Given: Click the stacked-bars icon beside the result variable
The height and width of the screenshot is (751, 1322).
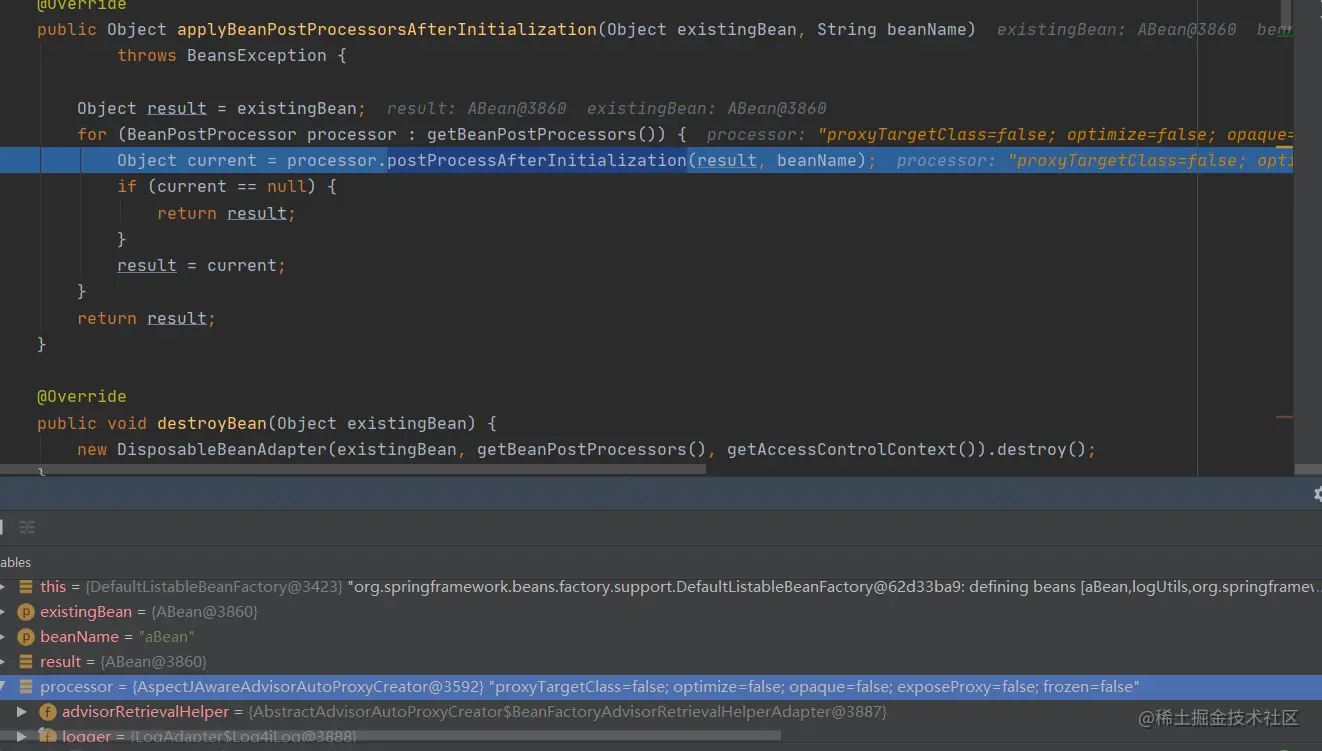Looking at the screenshot, I should tap(26, 662).
